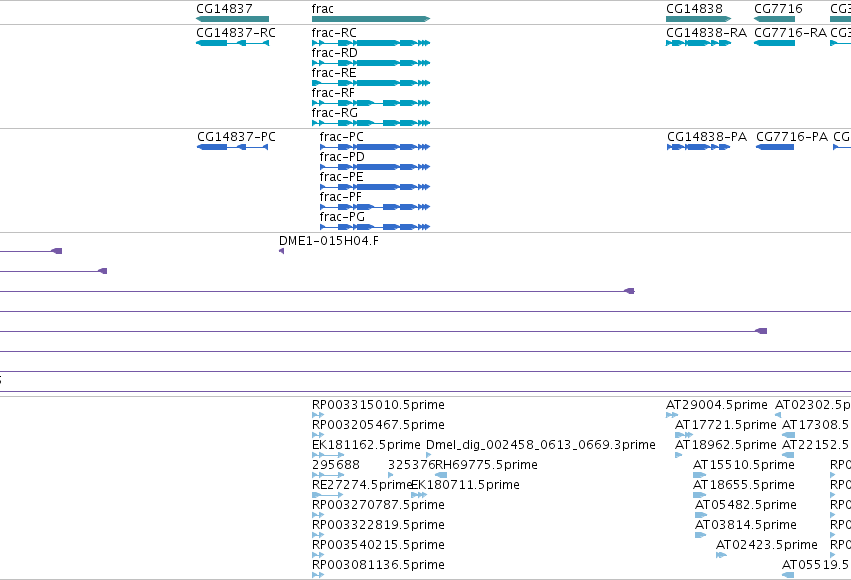Screen dimensions: 851x580
Task: Click the Dmel_dig_002458_0613_0669.3prime feature
Action: pos(429,455)
